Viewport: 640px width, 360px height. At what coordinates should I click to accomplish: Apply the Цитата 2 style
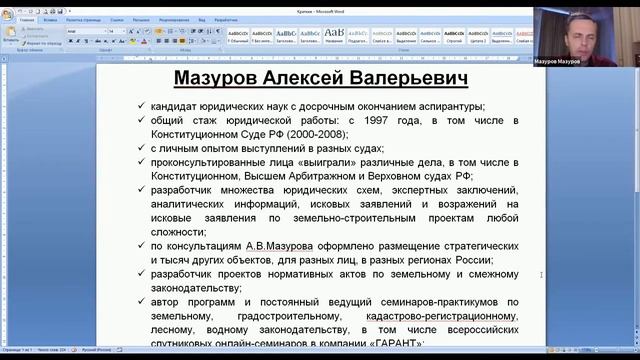tap(478, 36)
